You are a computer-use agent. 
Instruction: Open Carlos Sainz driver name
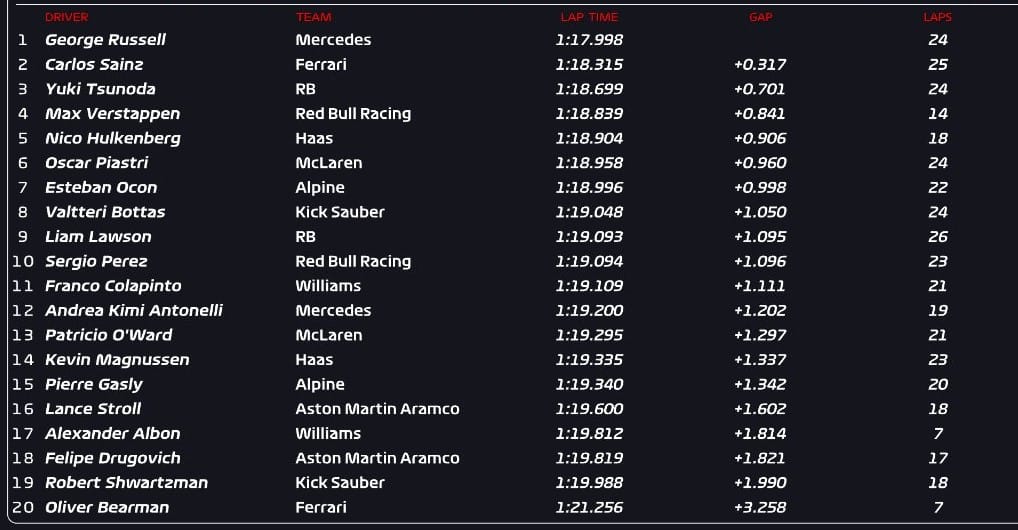[x=94, y=64]
